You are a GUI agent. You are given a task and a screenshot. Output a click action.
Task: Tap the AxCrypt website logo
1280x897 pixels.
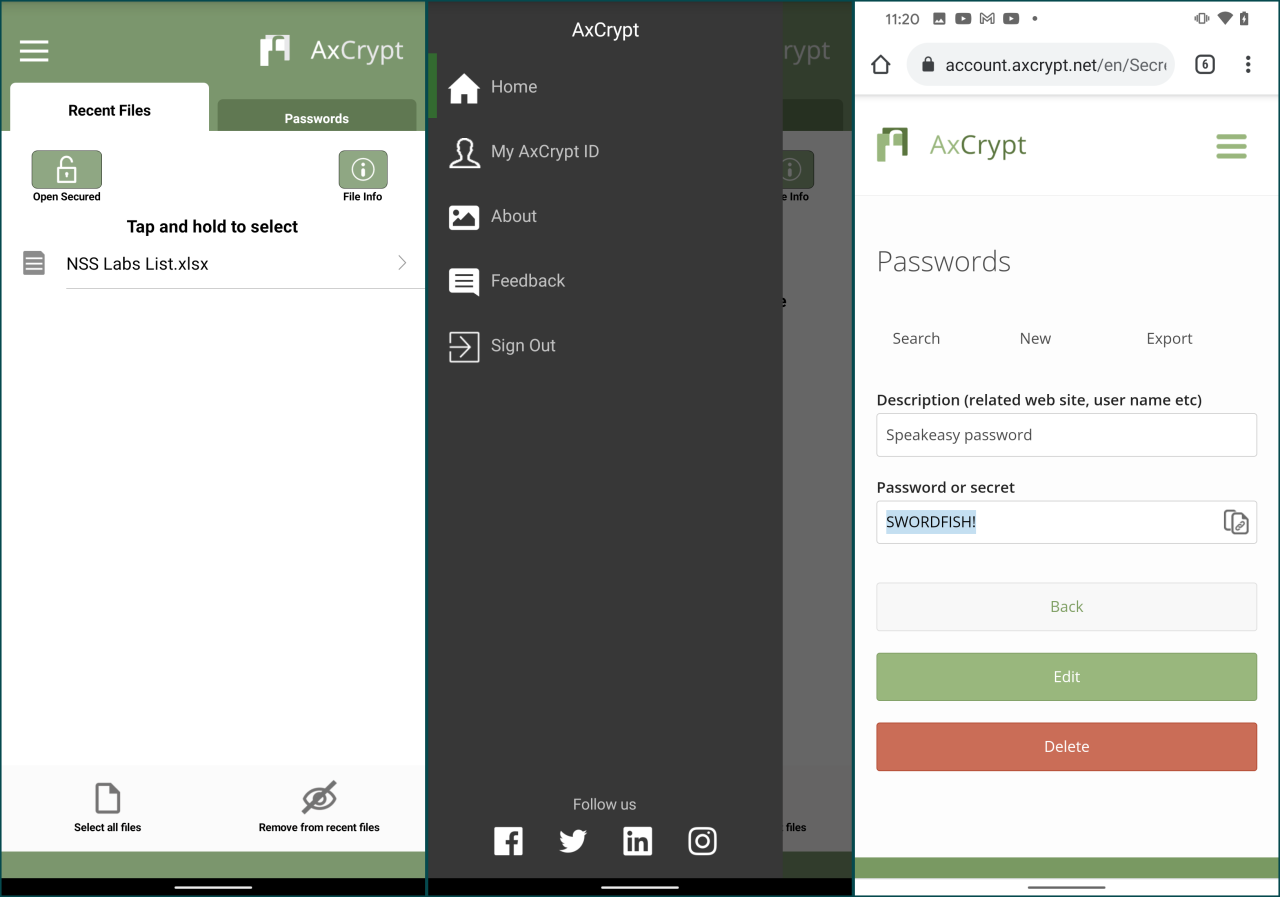(x=952, y=145)
